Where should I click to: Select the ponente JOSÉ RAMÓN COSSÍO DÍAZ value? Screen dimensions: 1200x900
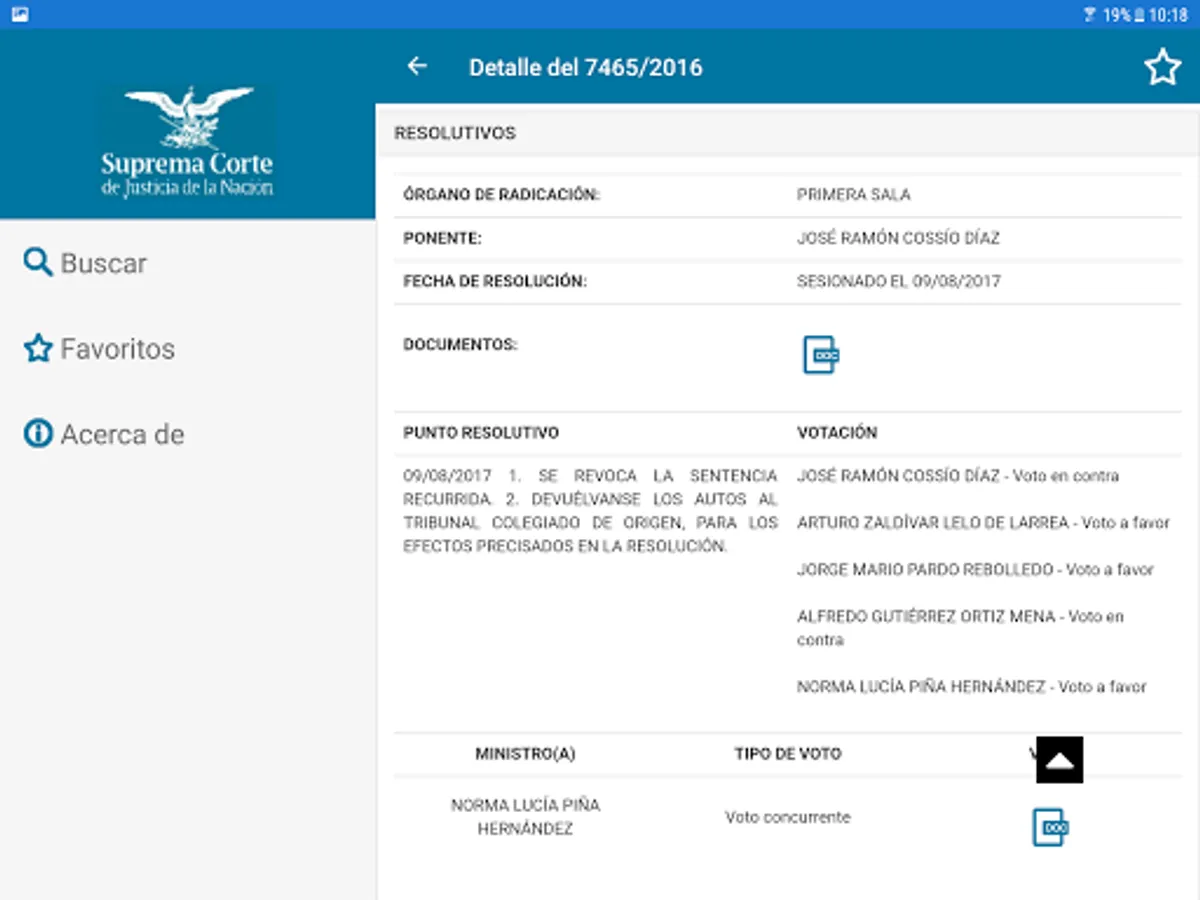898,238
